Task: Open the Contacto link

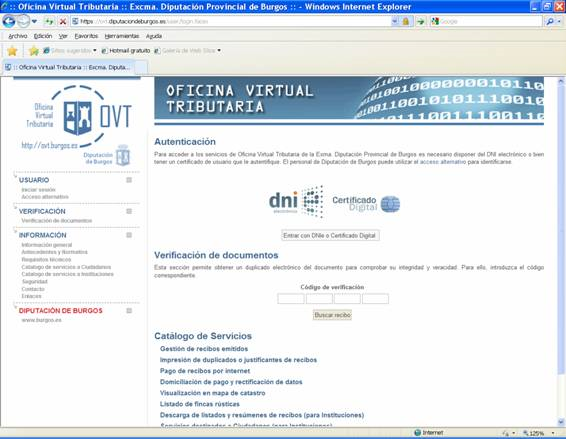Action: (33, 289)
